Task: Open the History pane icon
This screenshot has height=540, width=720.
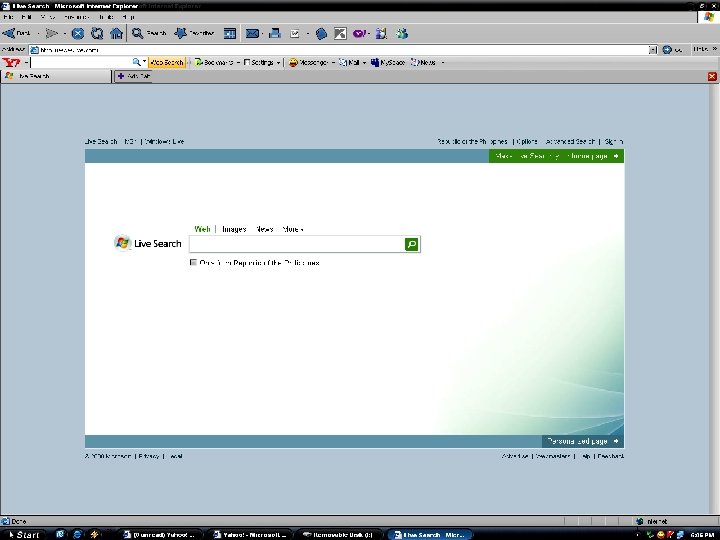Action: [x=230, y=33]
